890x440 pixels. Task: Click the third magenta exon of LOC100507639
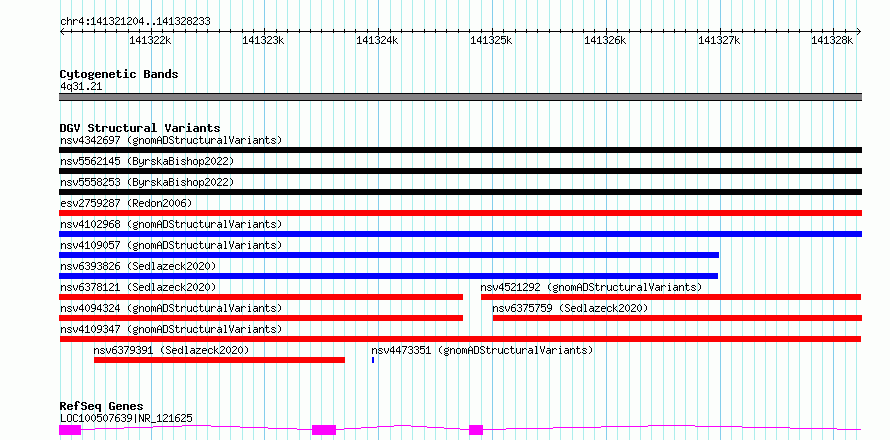pos(476,430)
